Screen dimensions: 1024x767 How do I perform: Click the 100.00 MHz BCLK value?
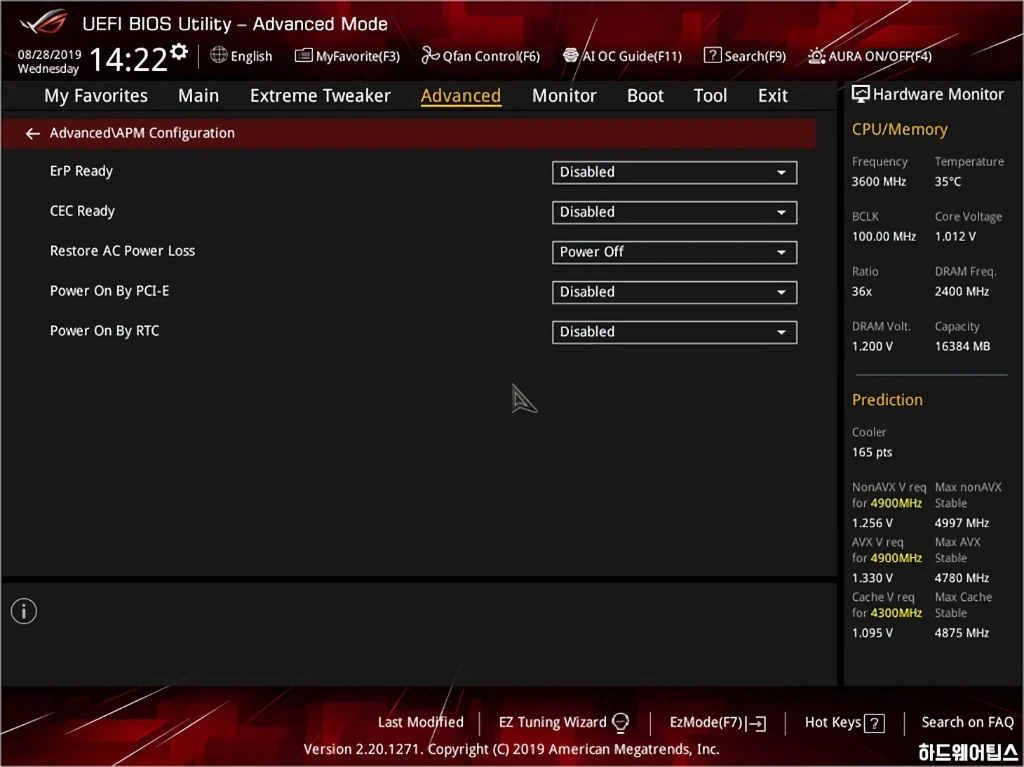(884, 237)
